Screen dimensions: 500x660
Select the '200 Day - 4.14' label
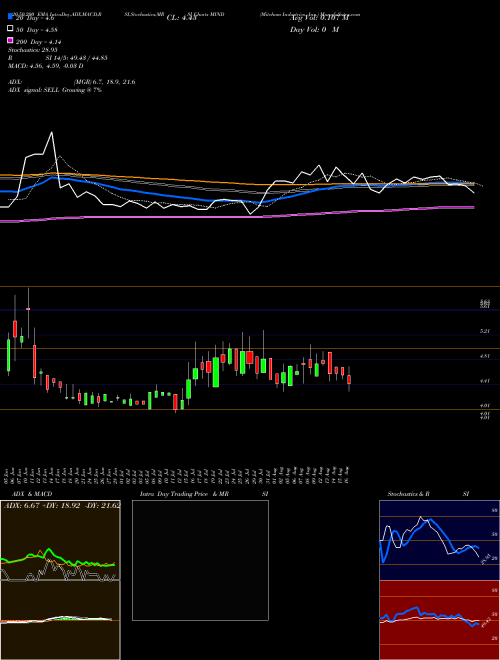(39, 42)
